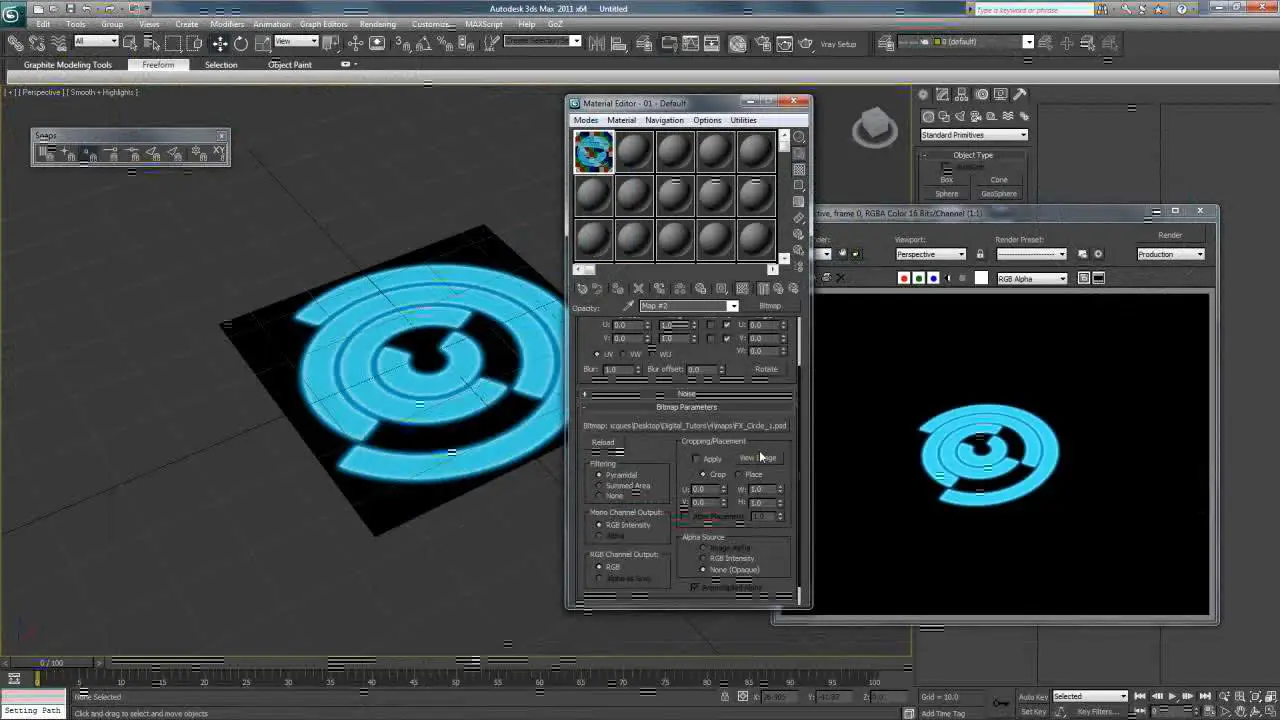Open the Display command panel tab
This screenshot has width=1280, height=720.
(1000, 94)
